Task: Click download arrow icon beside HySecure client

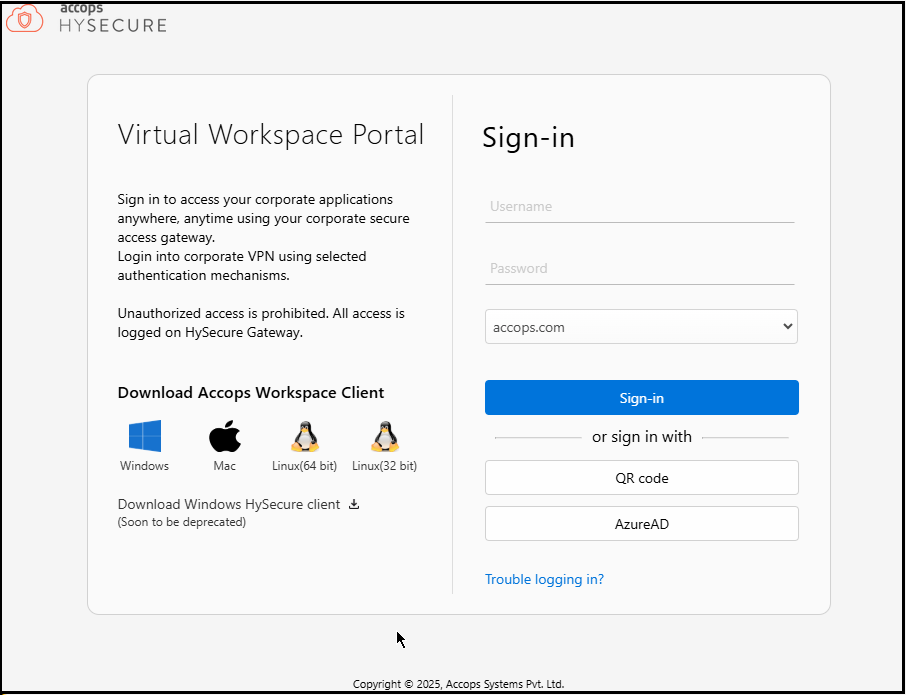Action: [x=354, y=504]
